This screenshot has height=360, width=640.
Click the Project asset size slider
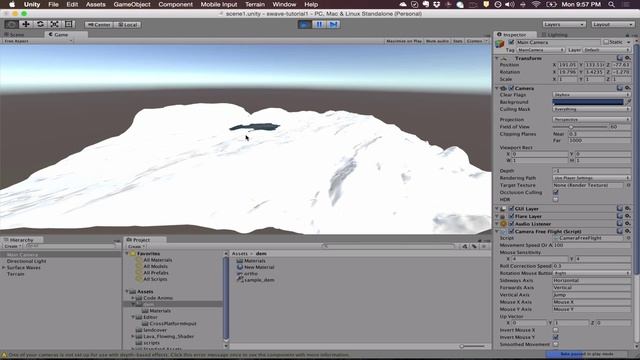473,346
